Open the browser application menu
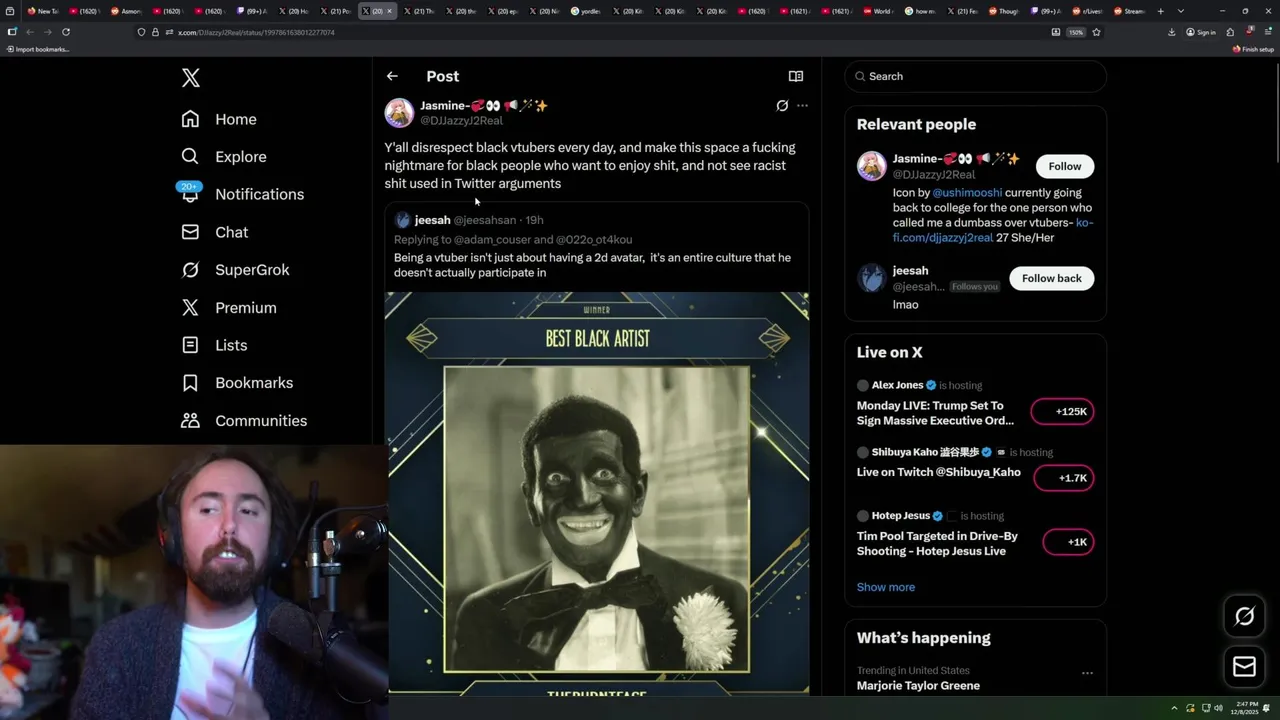Viewport: 1280px width, 720px height. tap(1267, 32)
